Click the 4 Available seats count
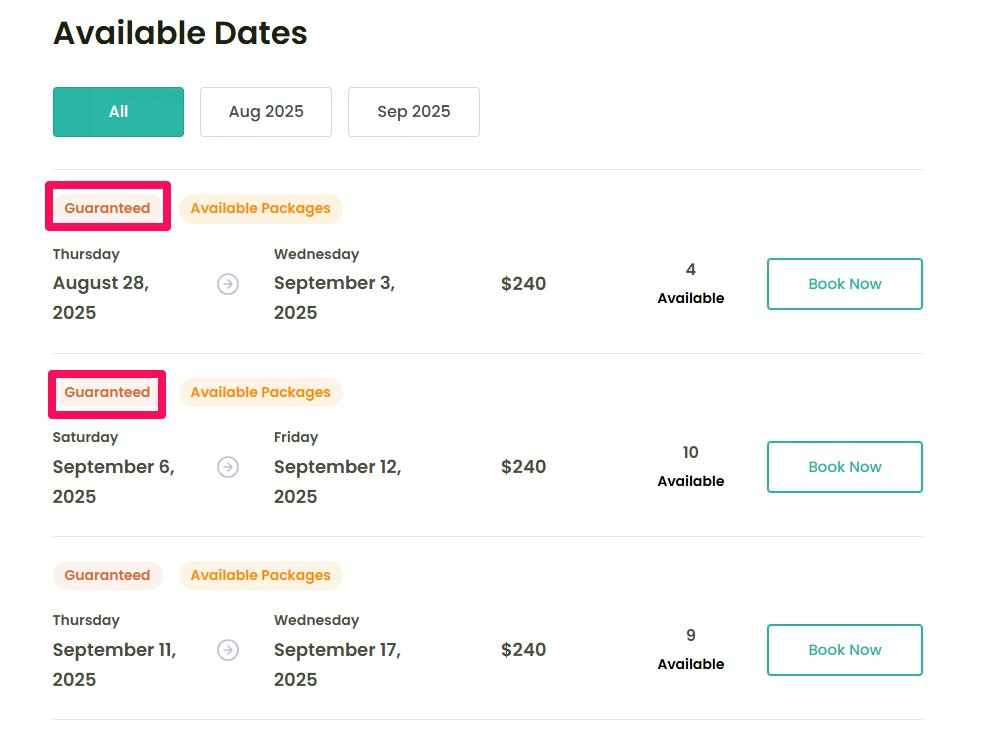This screenshot has height=741, width=992. [690, 283]
